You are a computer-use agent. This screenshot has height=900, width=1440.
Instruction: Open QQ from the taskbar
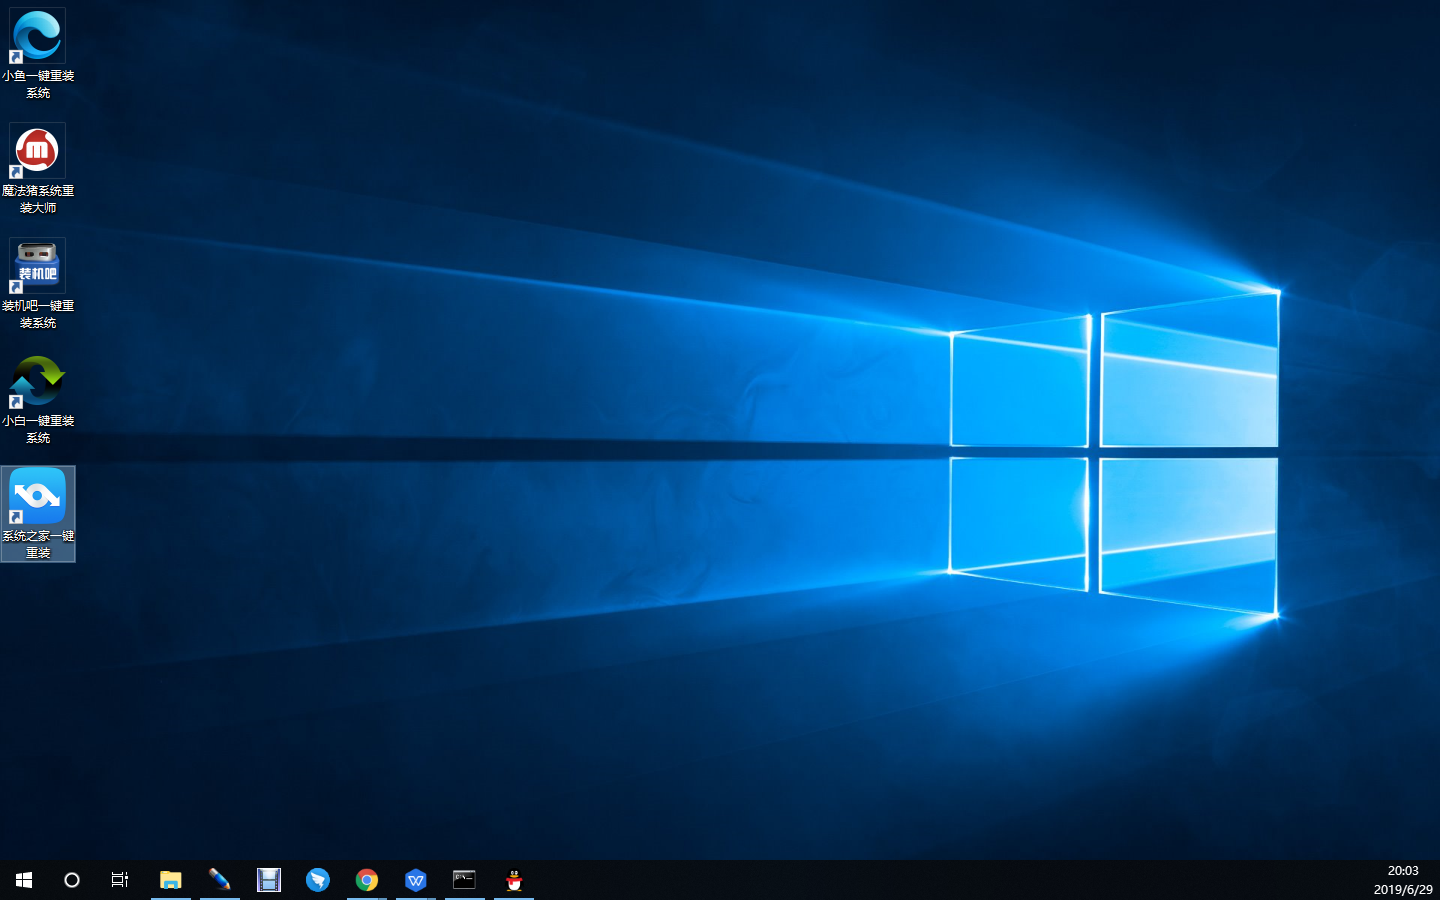coord(514,880)
